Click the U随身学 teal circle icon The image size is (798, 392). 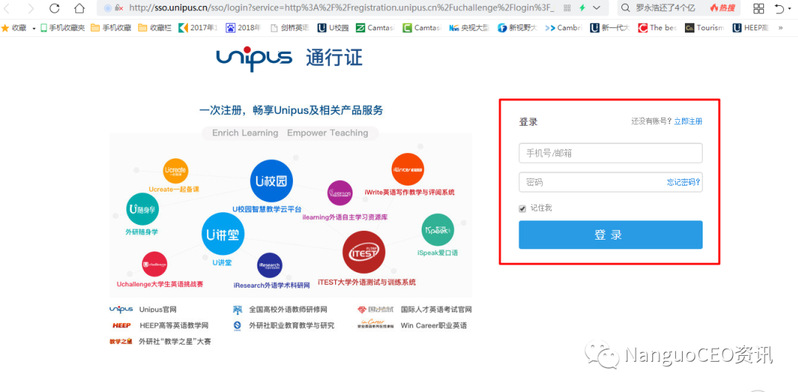tap(142, 209)
